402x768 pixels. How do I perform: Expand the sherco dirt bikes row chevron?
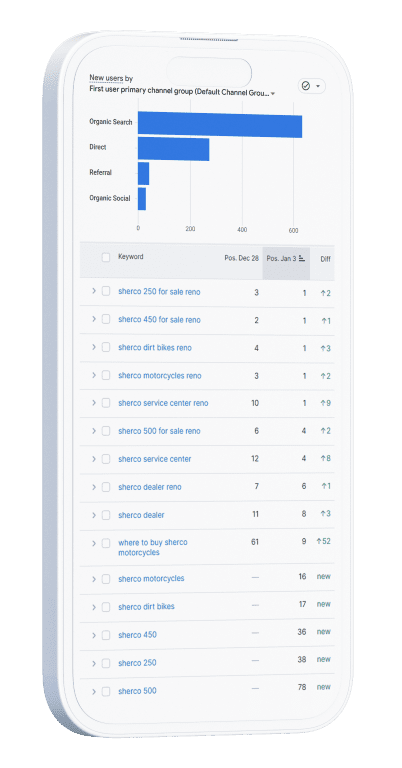point(94,607)
